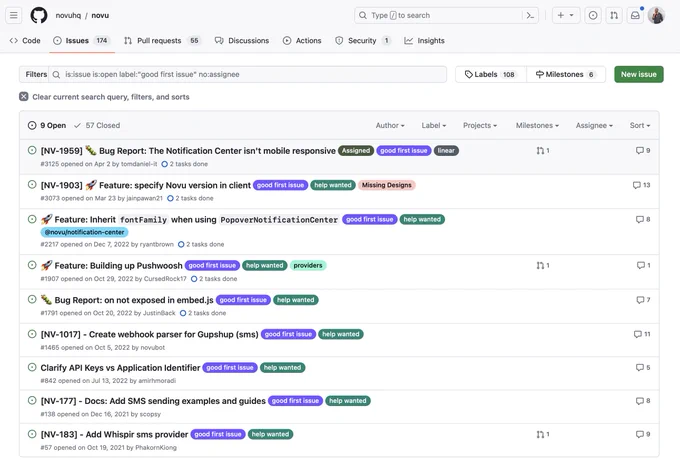Open comments of Inherit fontFamily issue
Screen dimensions: 680x464
[643, 219]
